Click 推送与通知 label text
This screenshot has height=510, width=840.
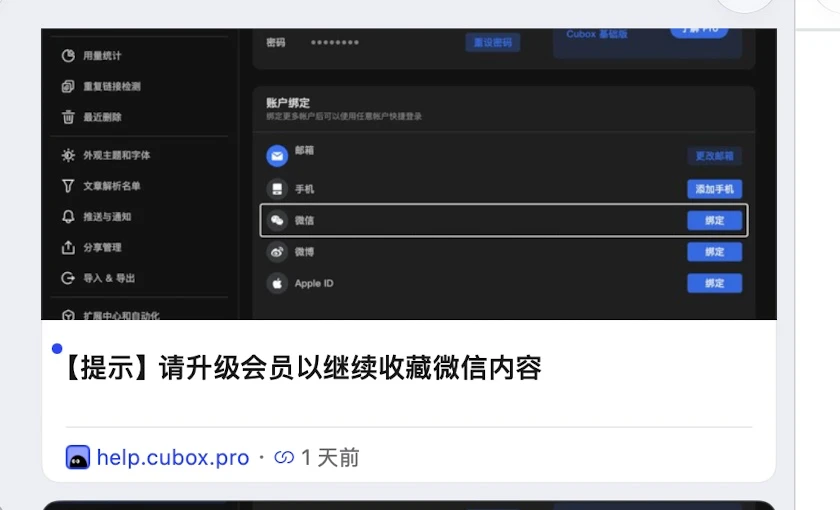[x=107, y=216]
